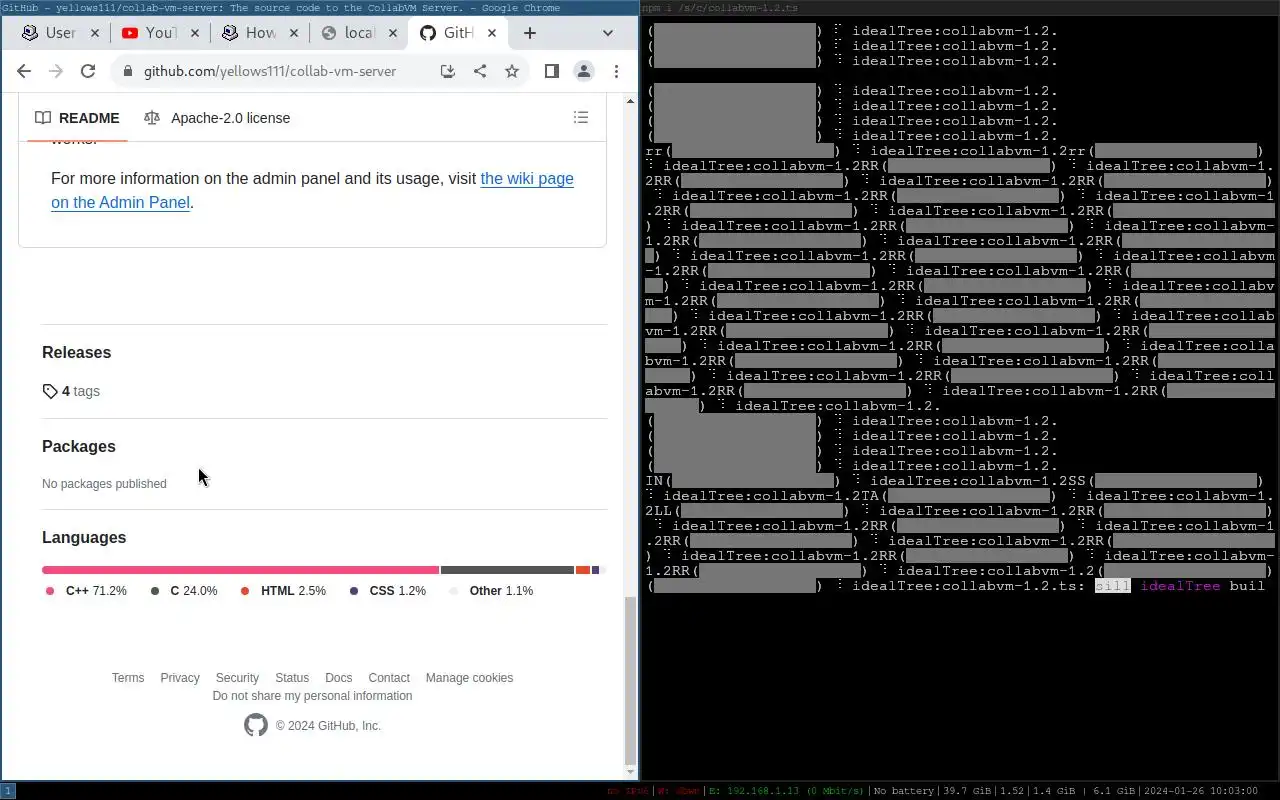Close the YouTube tab
The height and width of the screenshot is (800, 1280).
(x=195, y=33)
